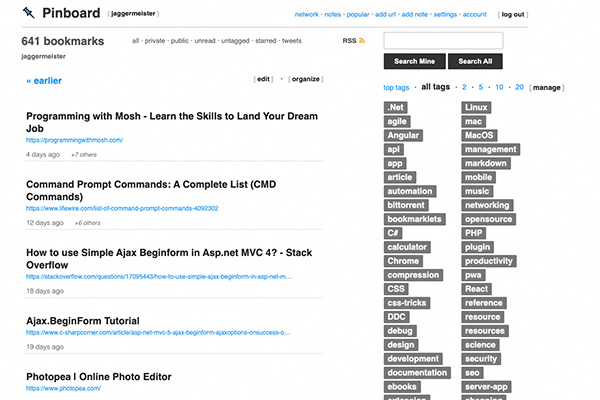Show untagged bookmarks
Image resolution: width=600 pixels, height=400 pixels.
pos(235,41)
